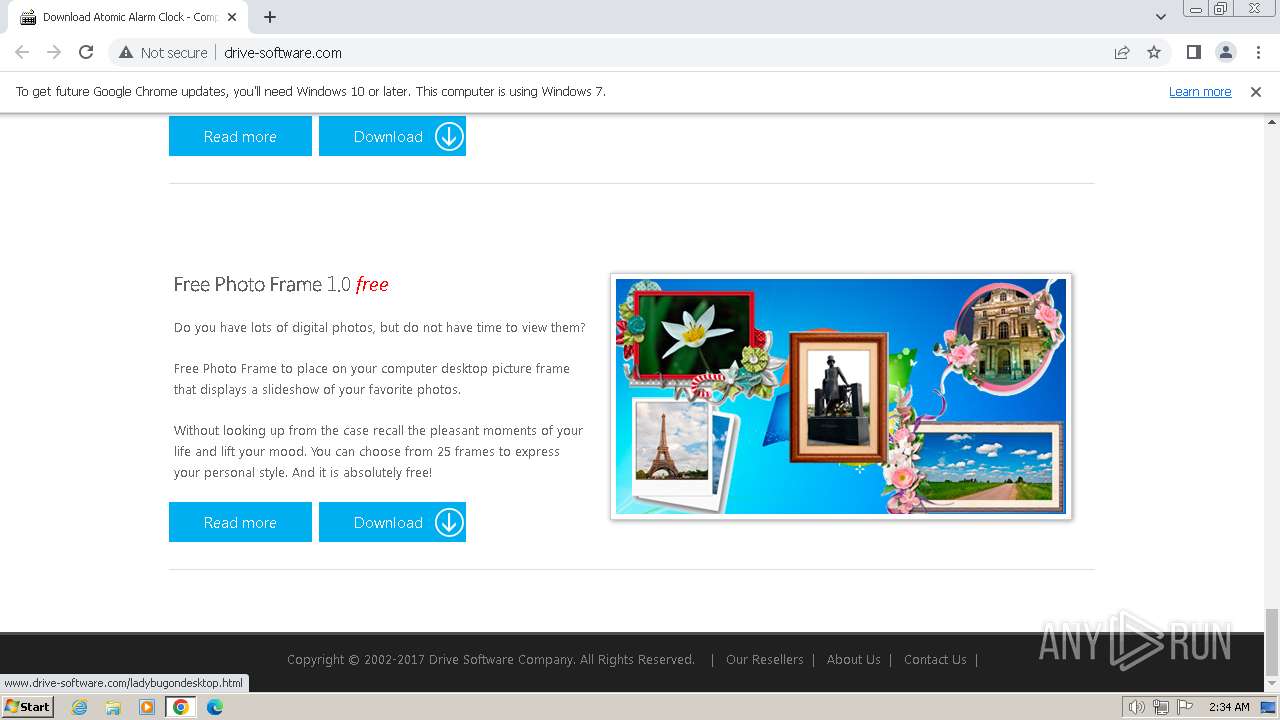Bookmark this page with the star

(x=1154, y=52)
